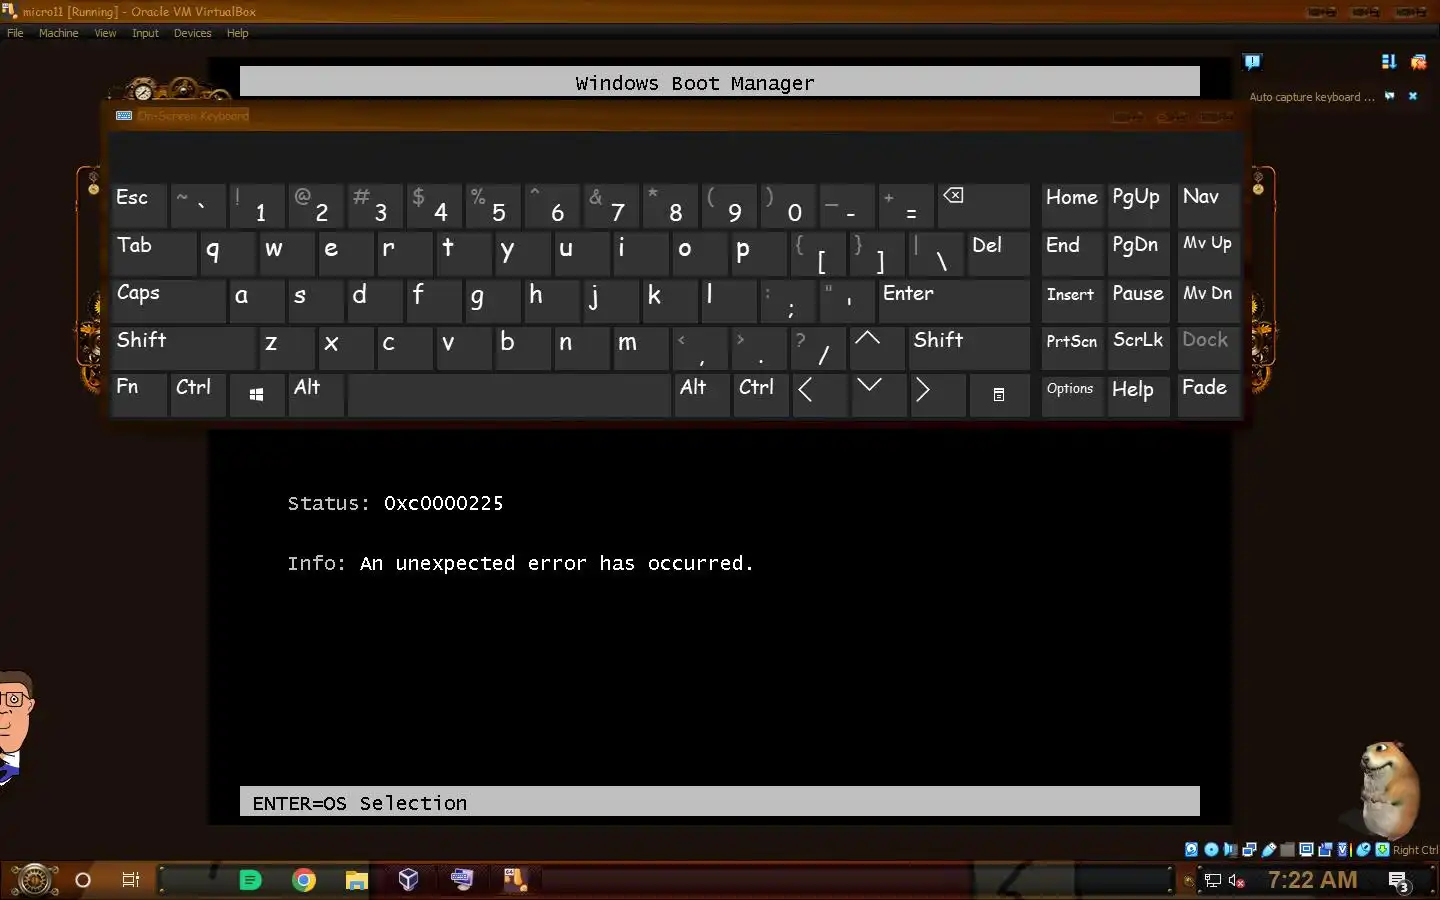Toggle the left Alt key

pos(316,394)
